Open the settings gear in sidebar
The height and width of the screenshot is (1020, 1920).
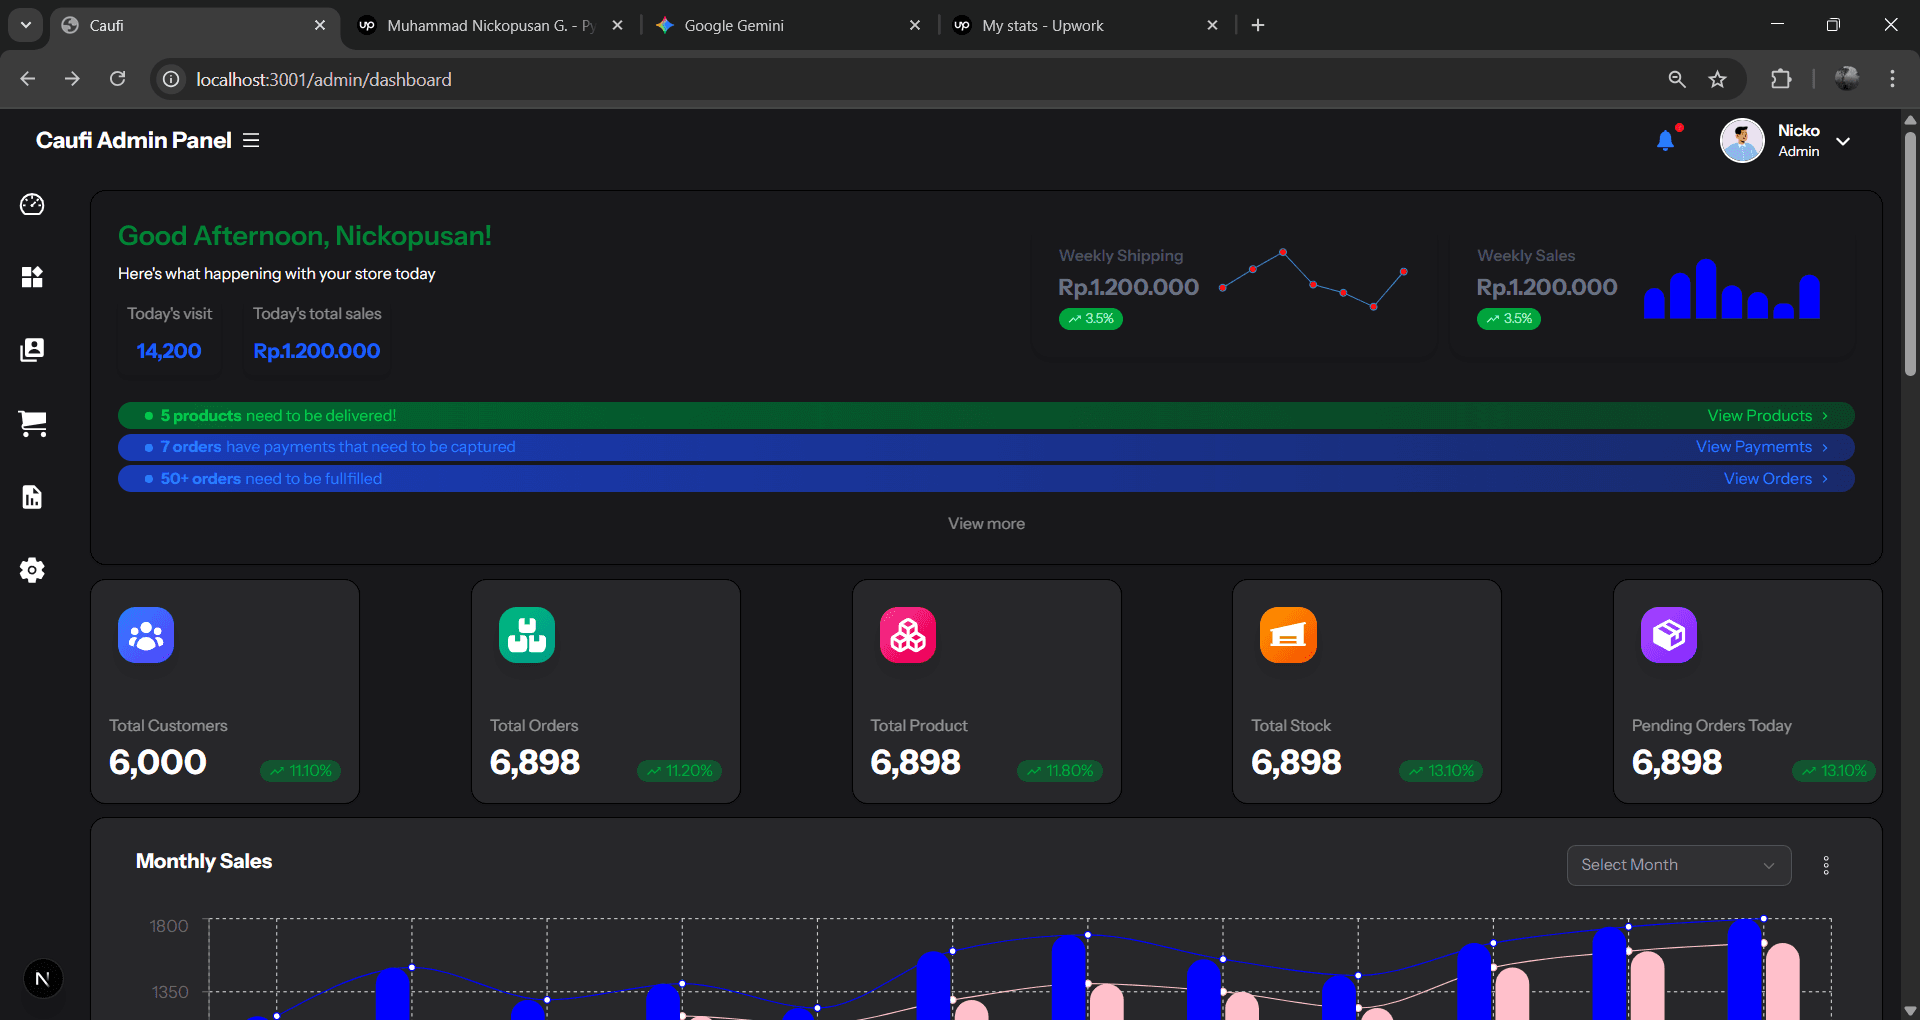(x=32, y=570)
